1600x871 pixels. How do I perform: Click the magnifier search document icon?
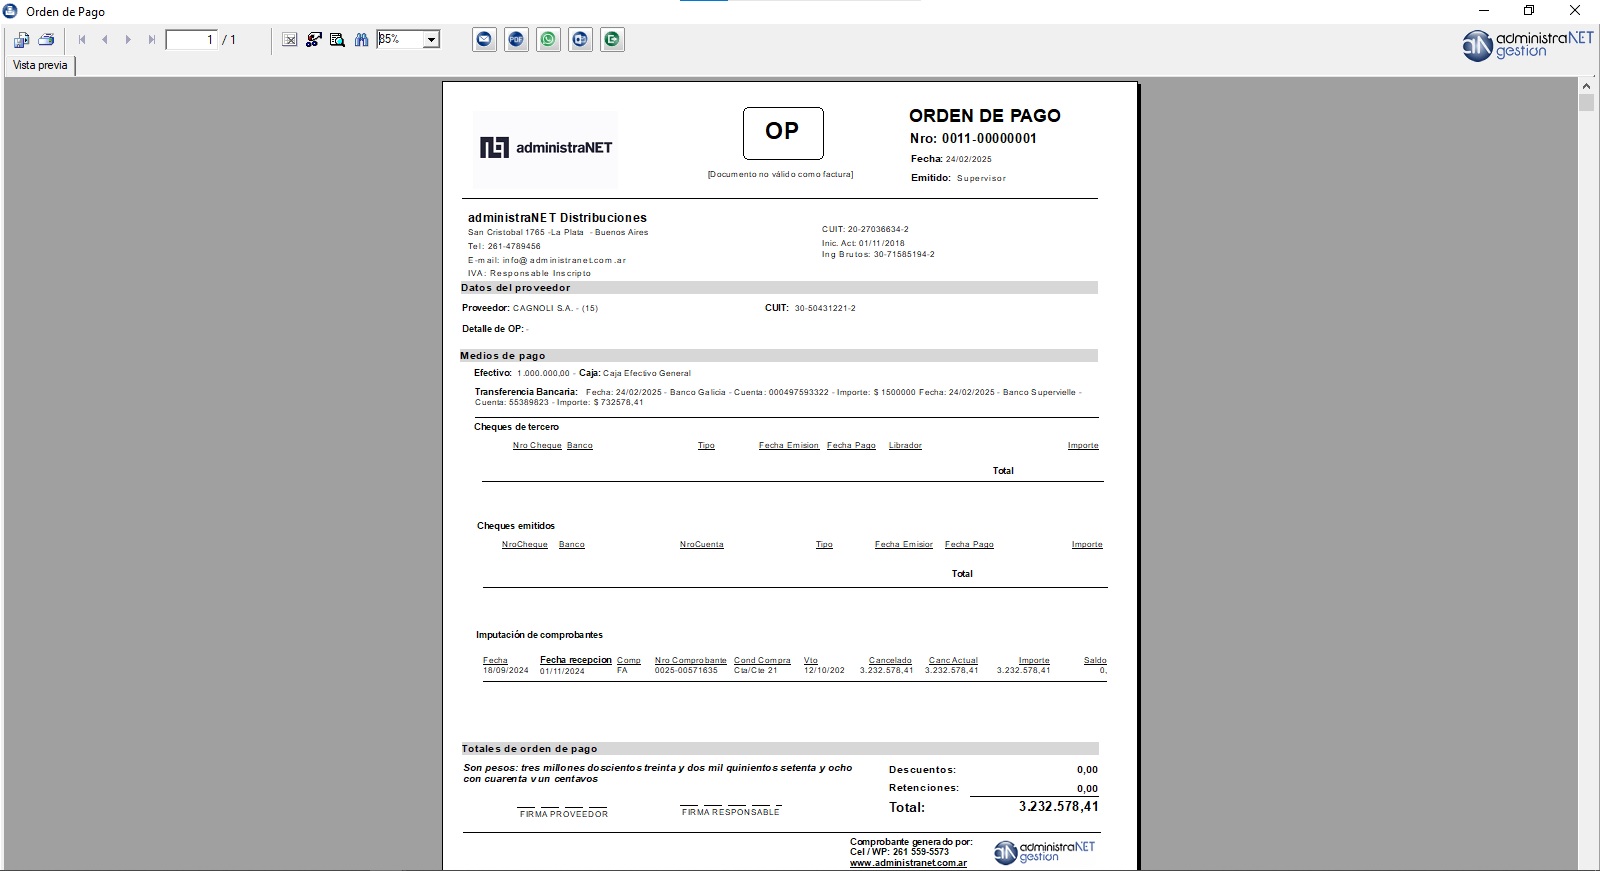pyautogui.click(x=337, y=40)
